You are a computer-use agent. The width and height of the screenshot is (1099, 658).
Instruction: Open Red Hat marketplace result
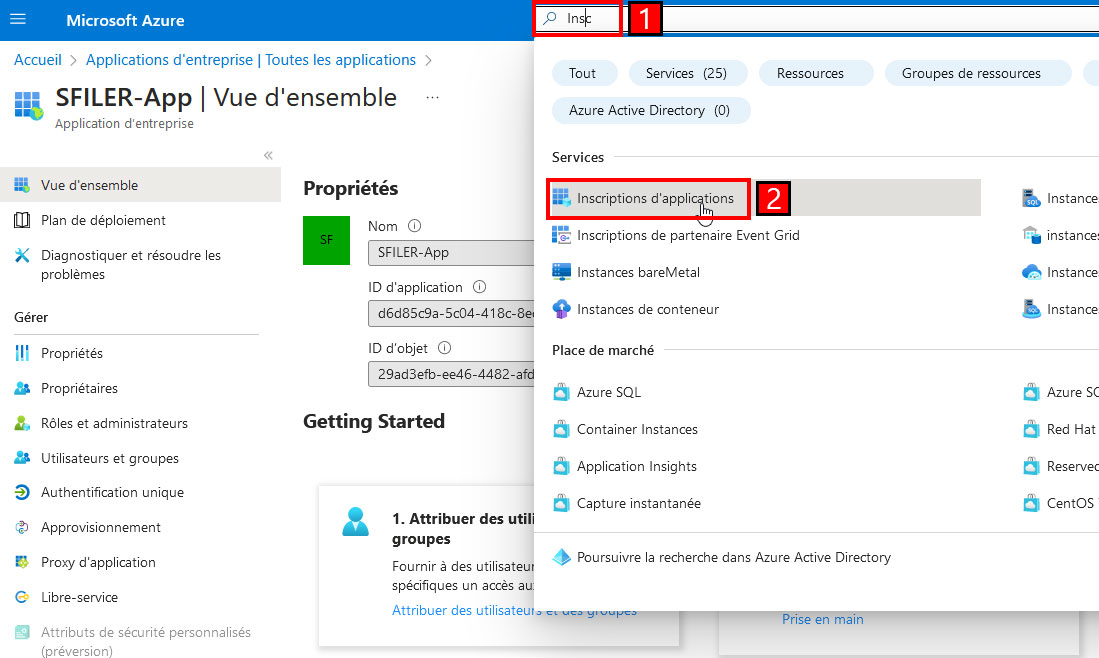point(1071,430)
